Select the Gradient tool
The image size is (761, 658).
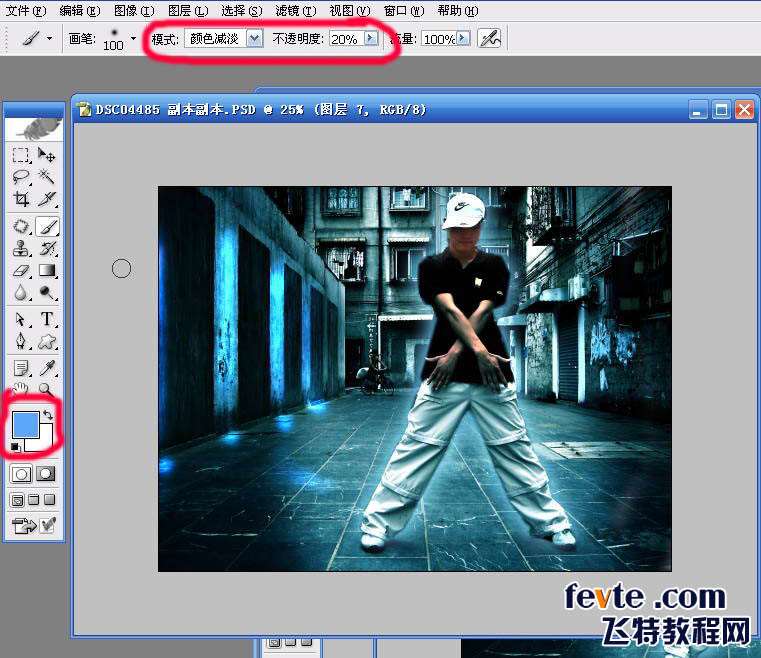[47, 271]
